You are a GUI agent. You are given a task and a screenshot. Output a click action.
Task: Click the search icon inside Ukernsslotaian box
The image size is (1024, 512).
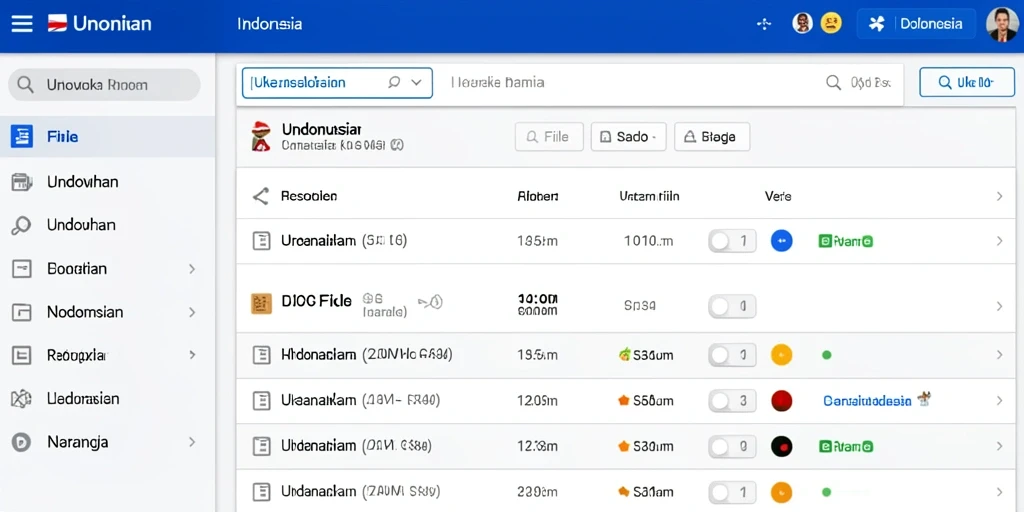click(393, 83)
